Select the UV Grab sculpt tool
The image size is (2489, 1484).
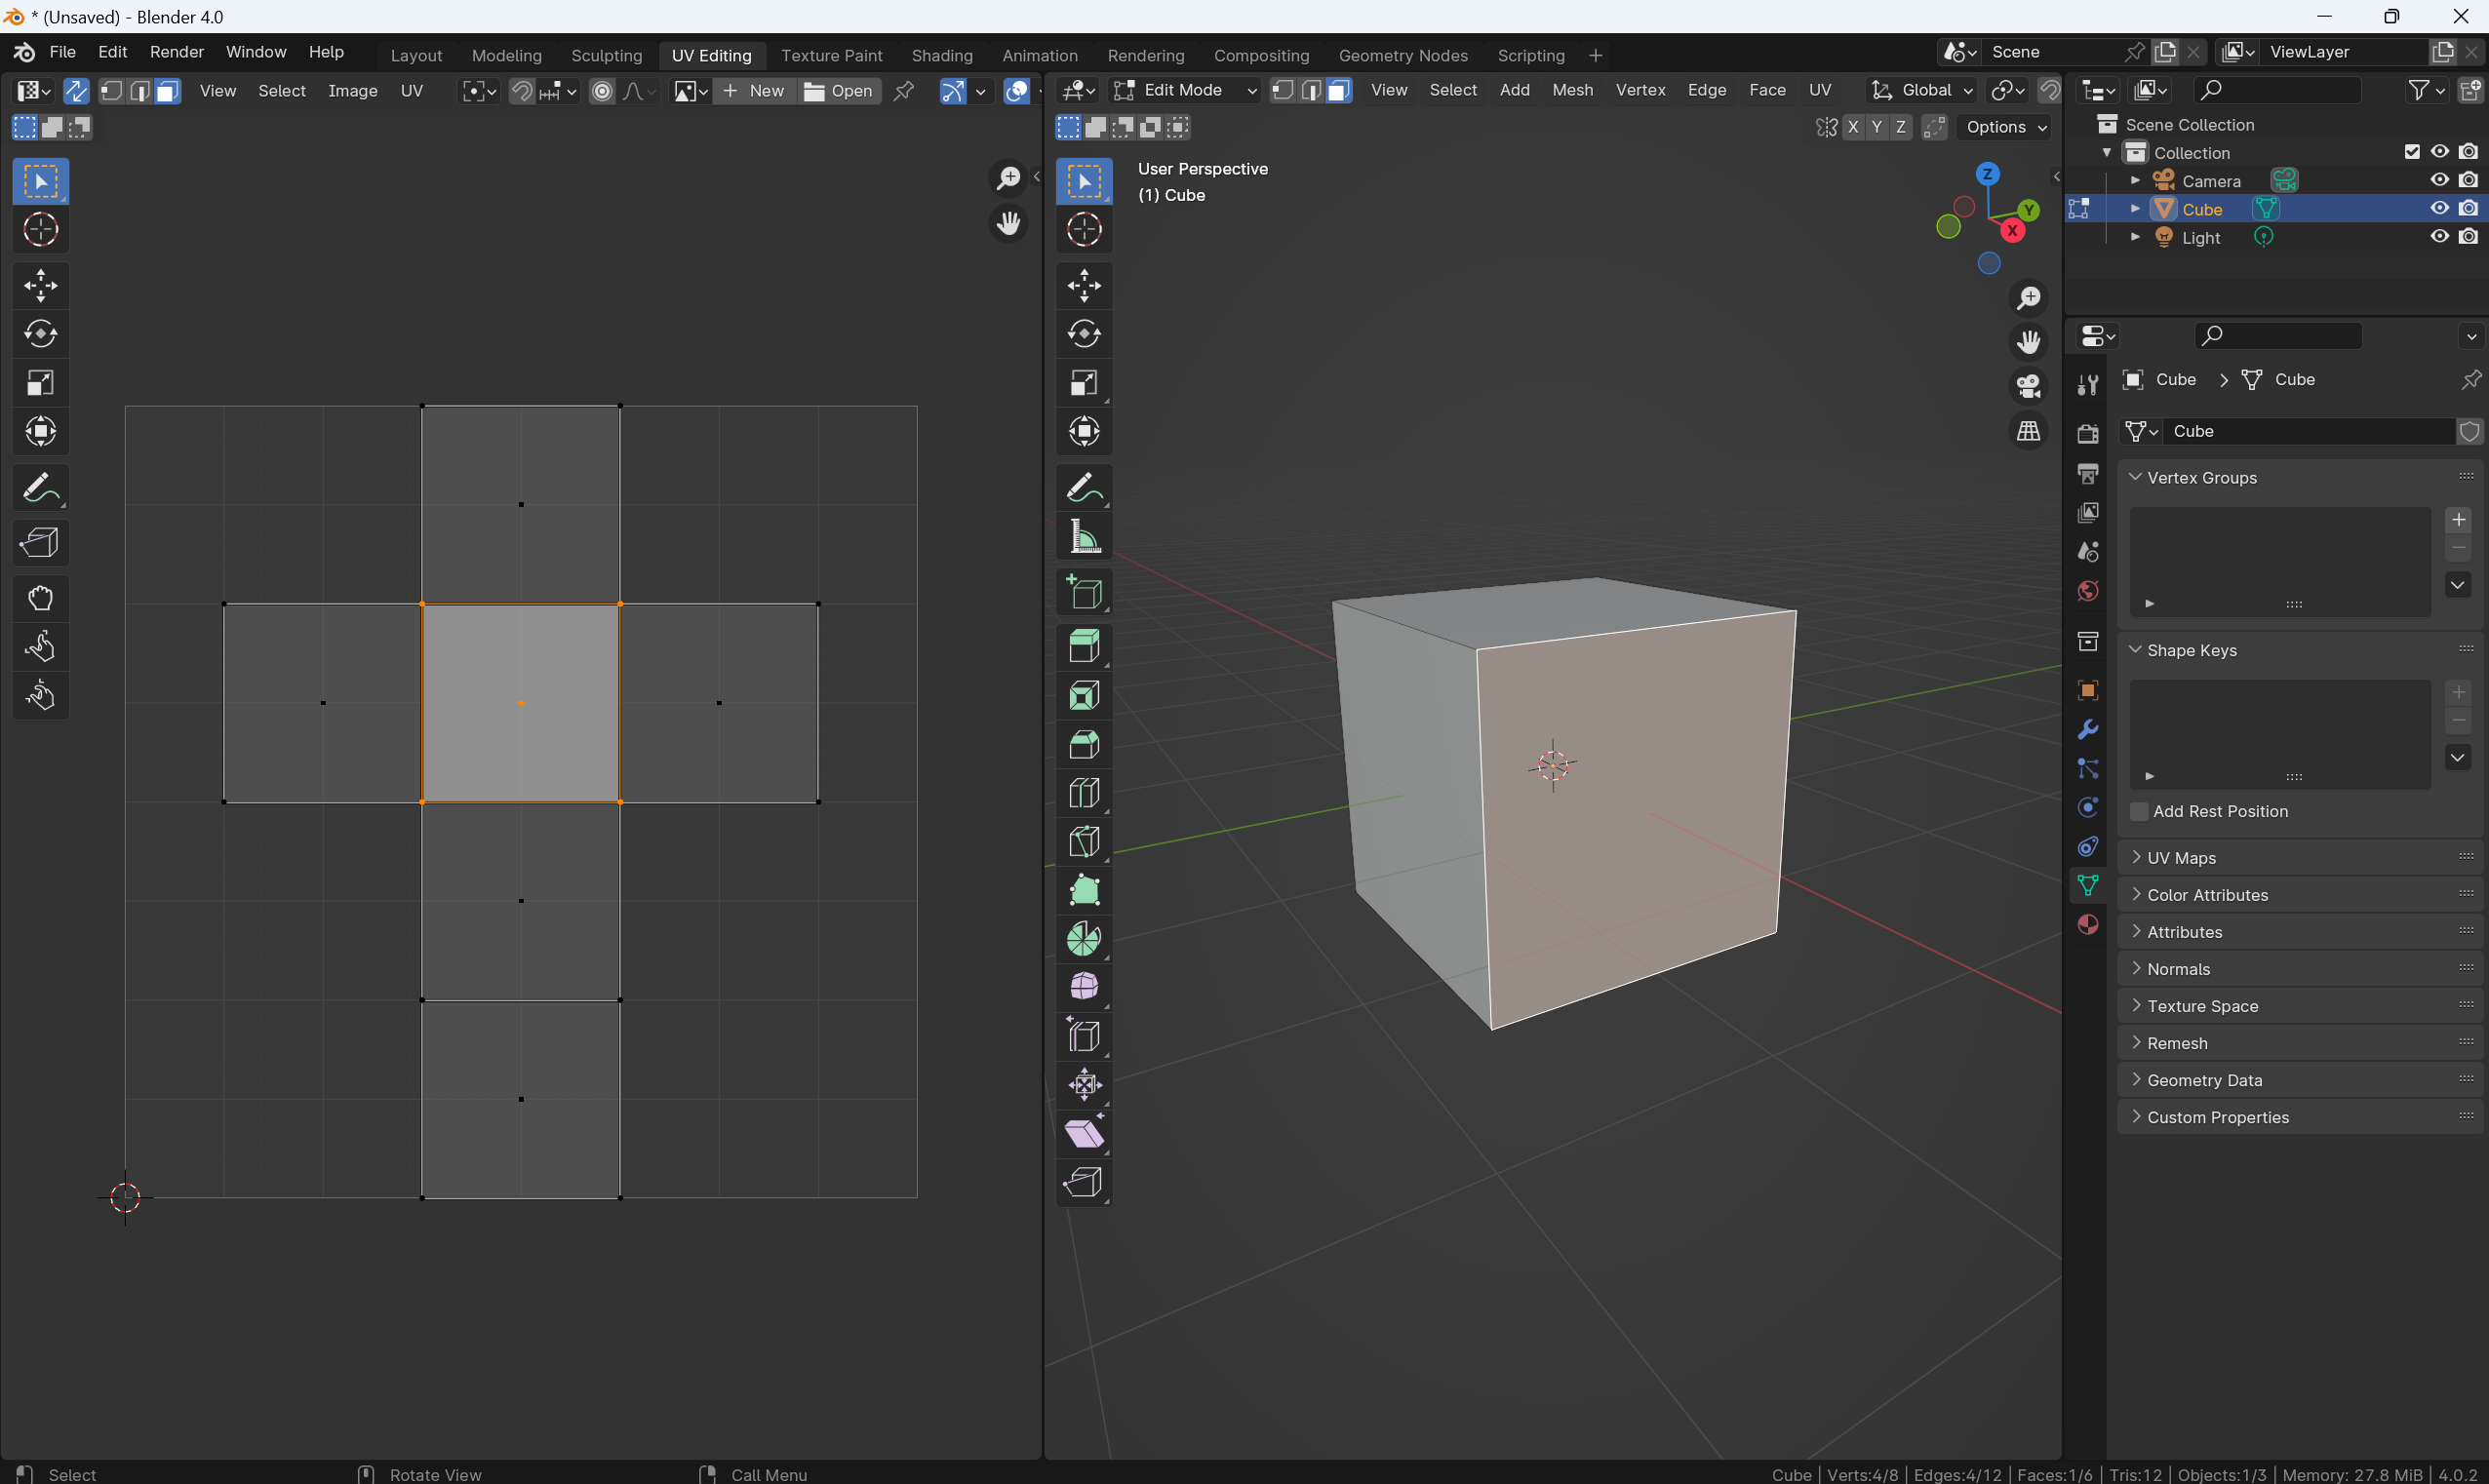pyautogui.click(x=40, y=599)
